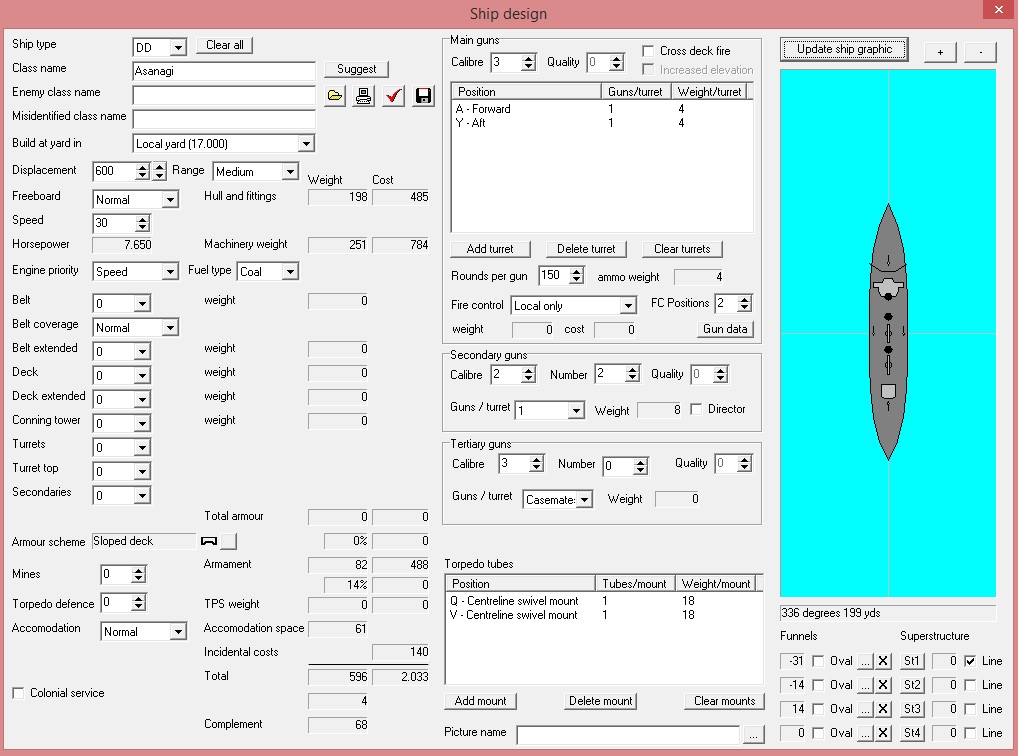
Task: Open Gun data
Action: (725, 329)
